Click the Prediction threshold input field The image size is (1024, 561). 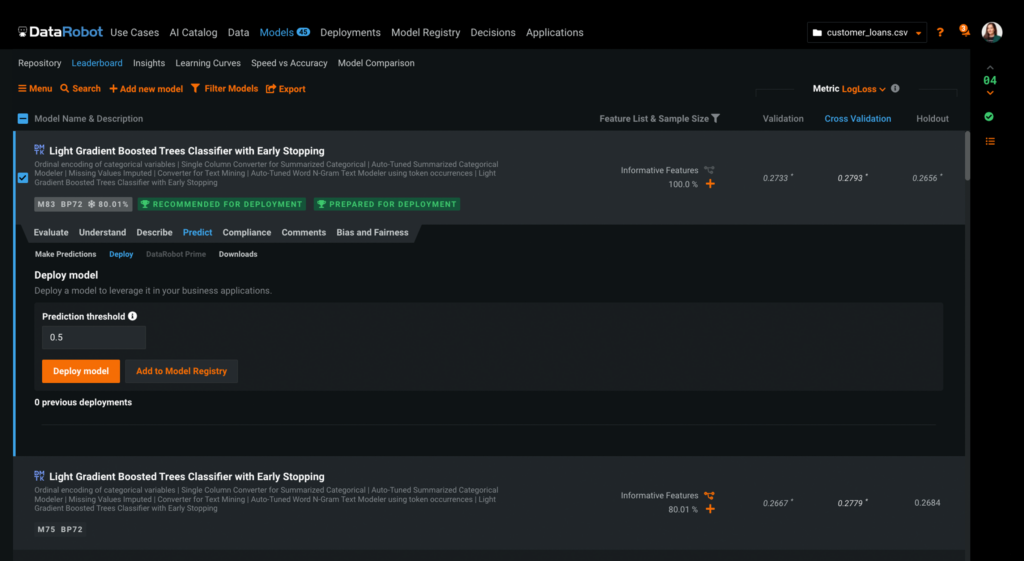[x=94, y=338]
